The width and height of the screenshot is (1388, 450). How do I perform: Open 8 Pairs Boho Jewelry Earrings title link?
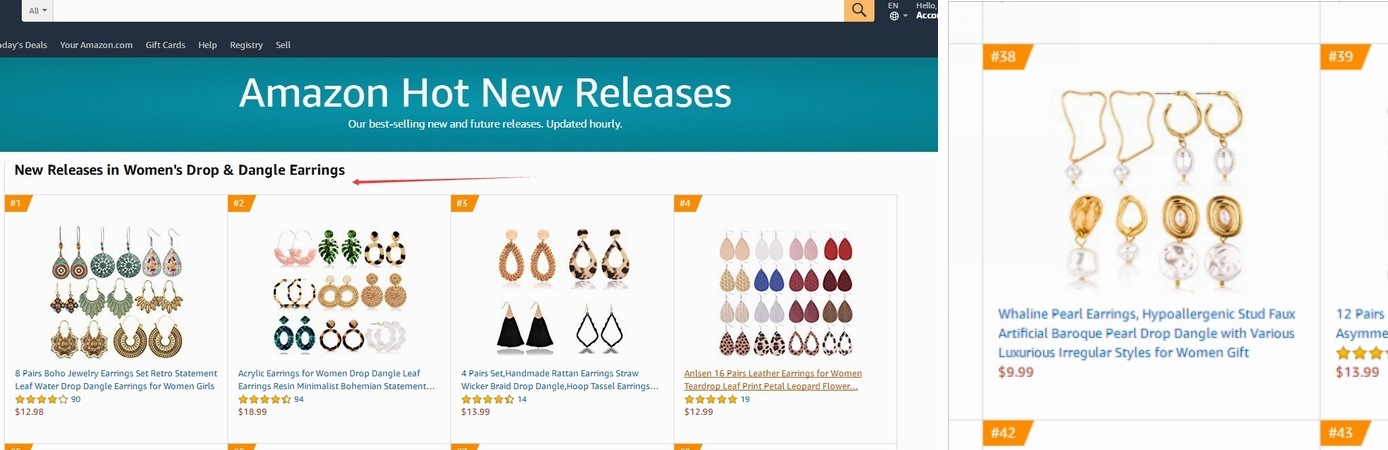(116, 379)
